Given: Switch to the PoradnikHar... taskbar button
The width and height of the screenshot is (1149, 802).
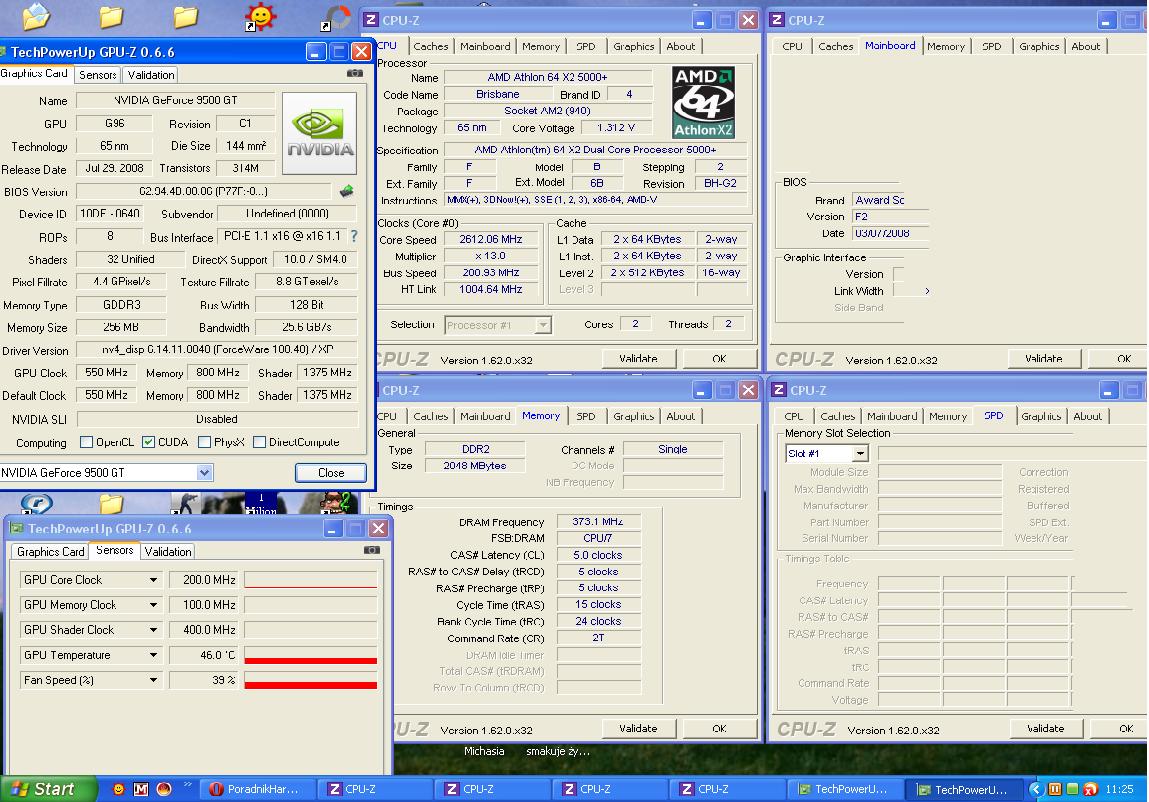Looking at the screenshot, I should (x=257, y=789).
